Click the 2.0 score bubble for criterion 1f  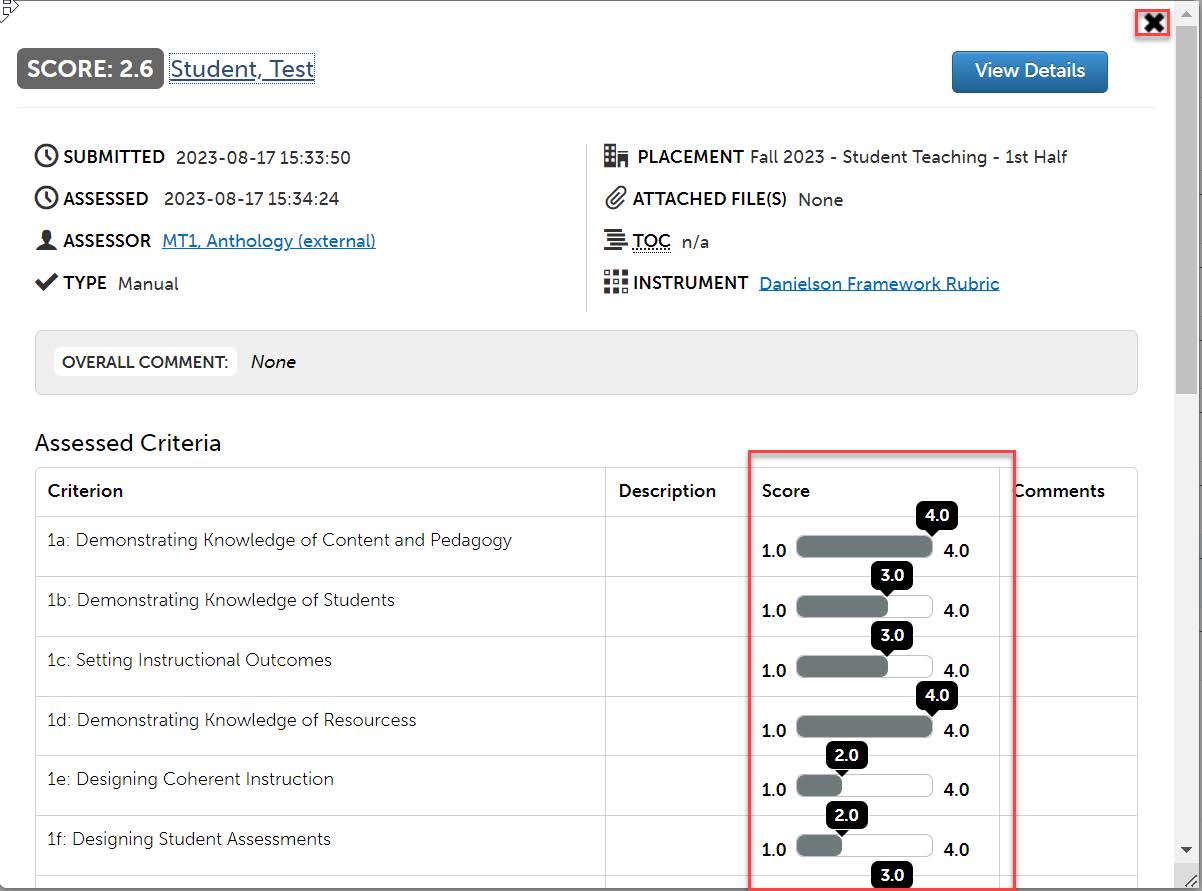[x=846, y=815]
